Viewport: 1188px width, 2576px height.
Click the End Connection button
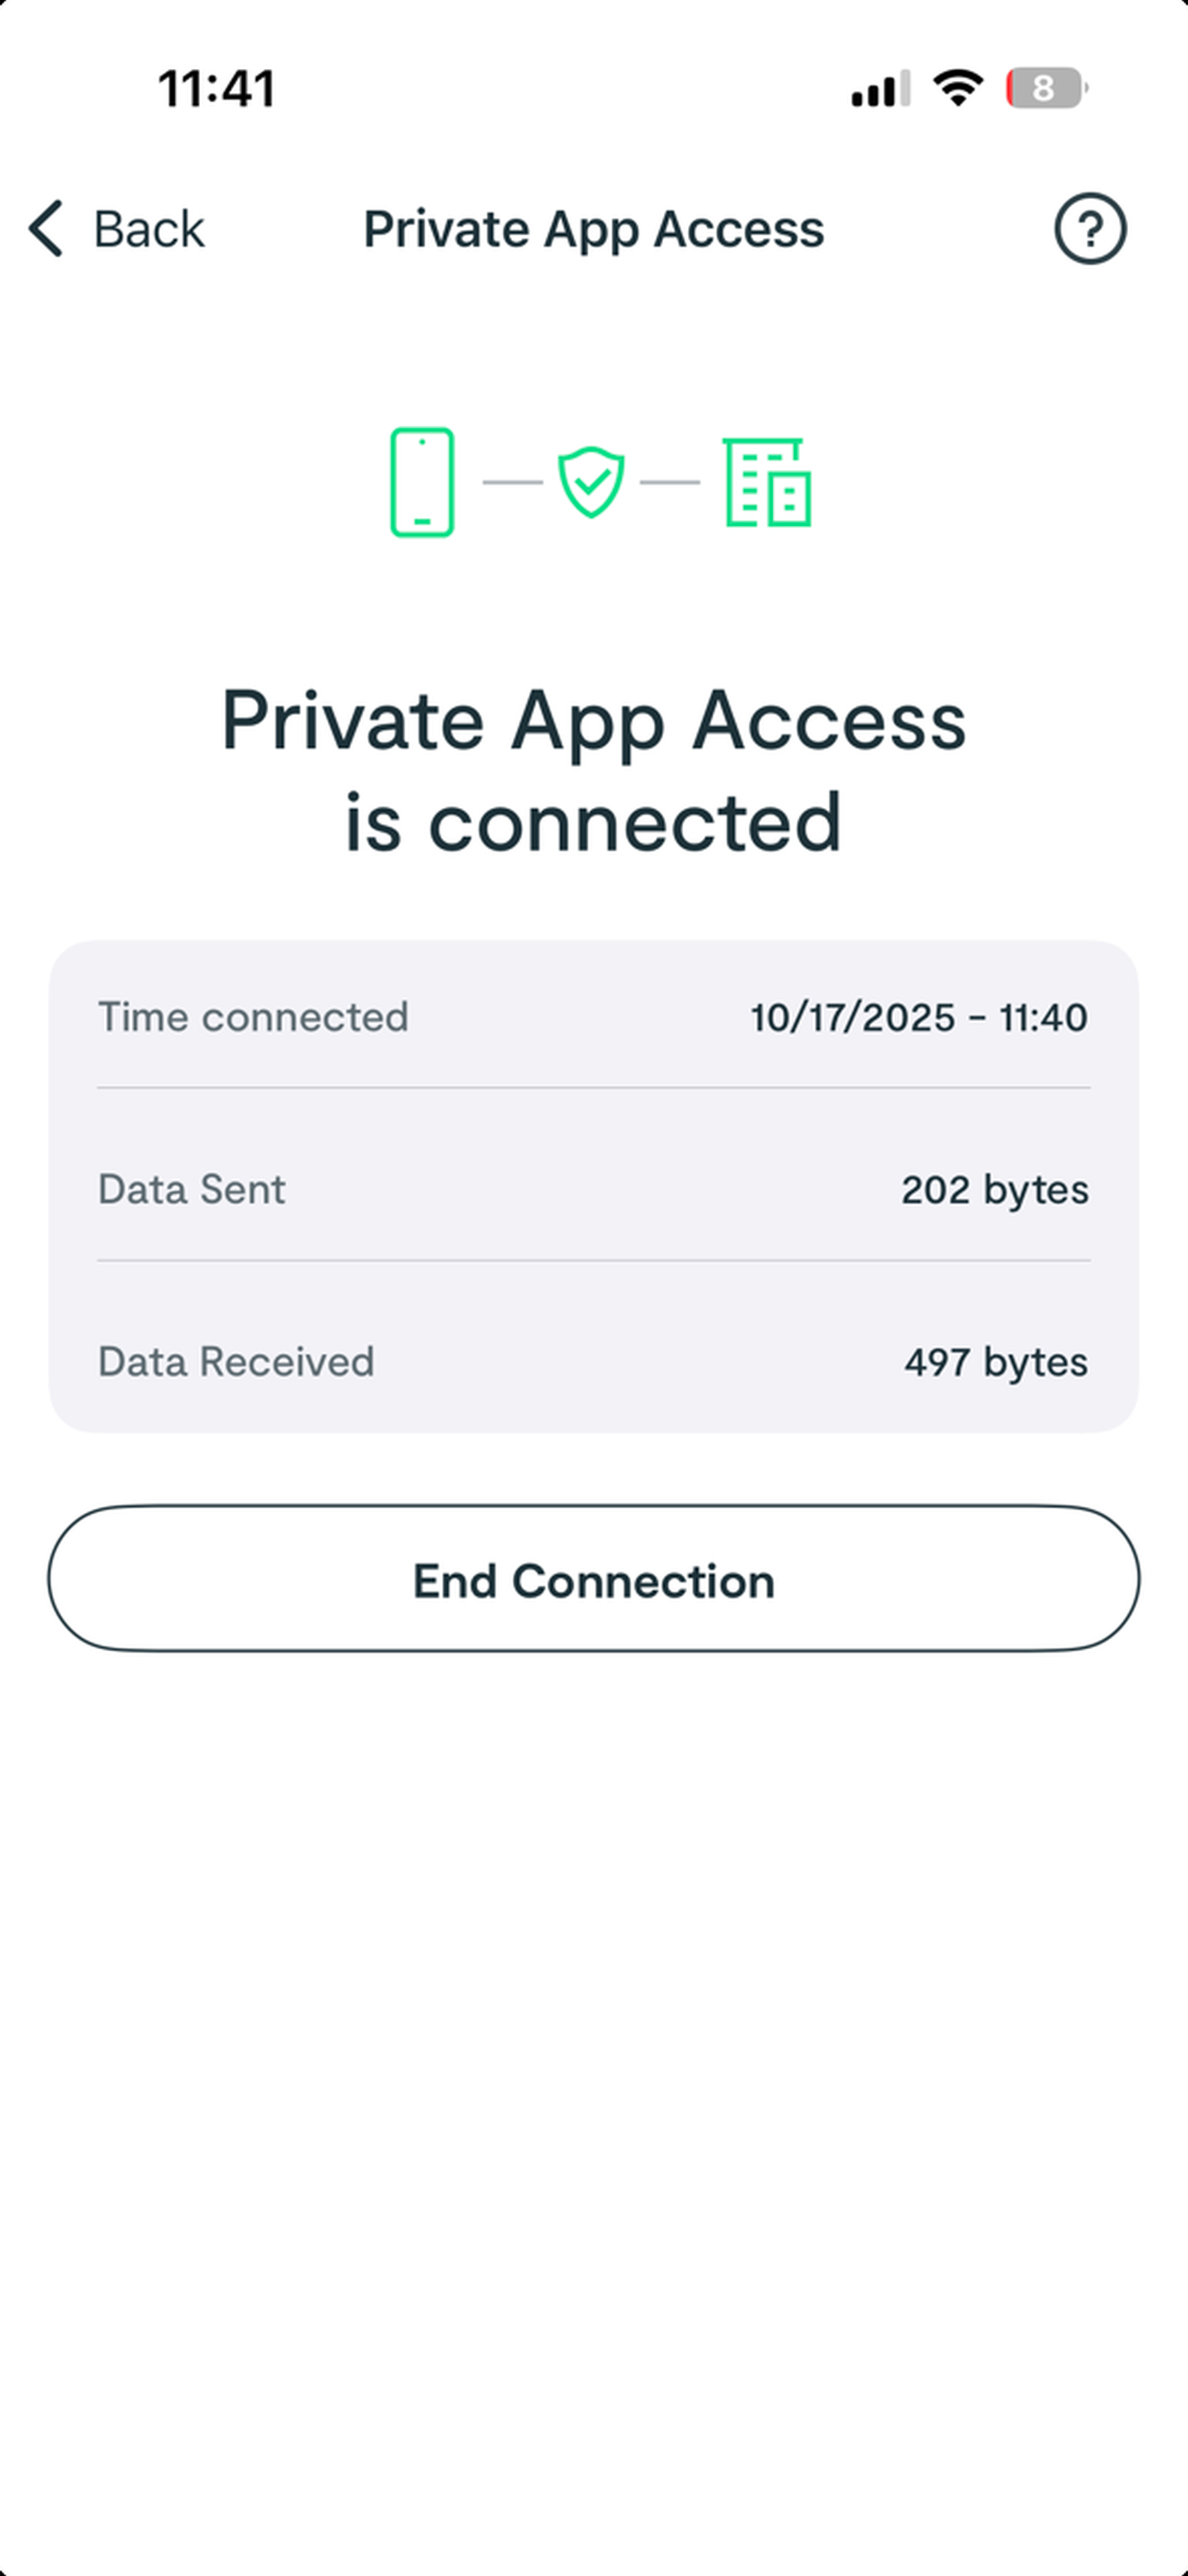pos(594,1579)
